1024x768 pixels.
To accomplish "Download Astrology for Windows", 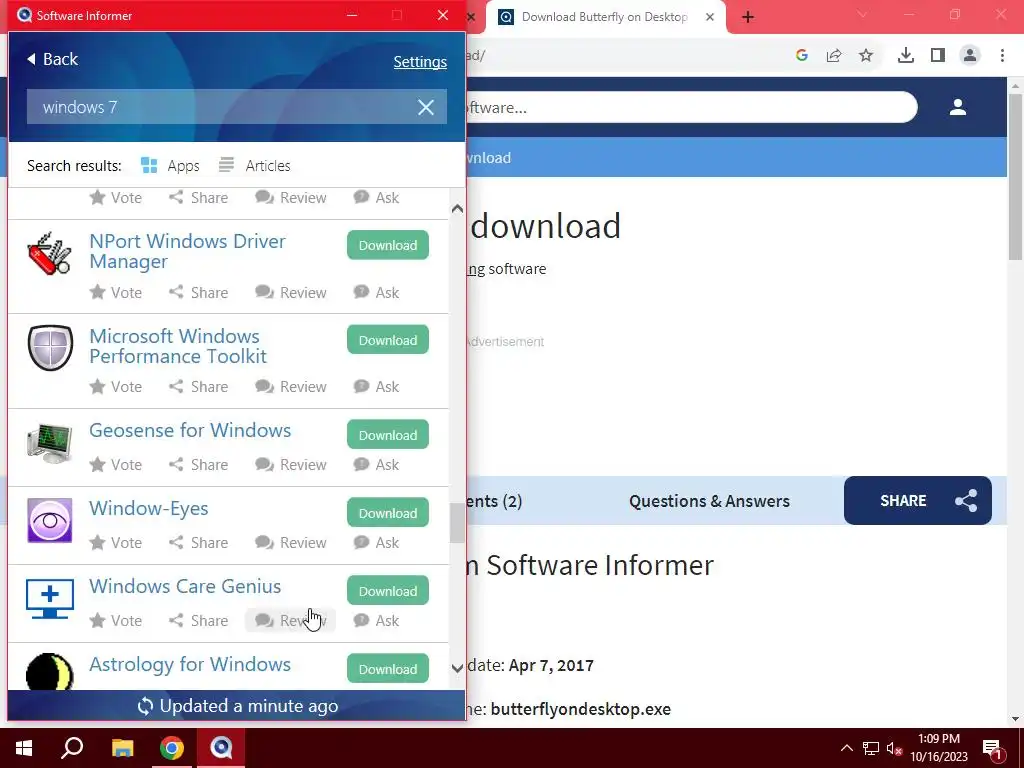I will (x=388, y=669).
